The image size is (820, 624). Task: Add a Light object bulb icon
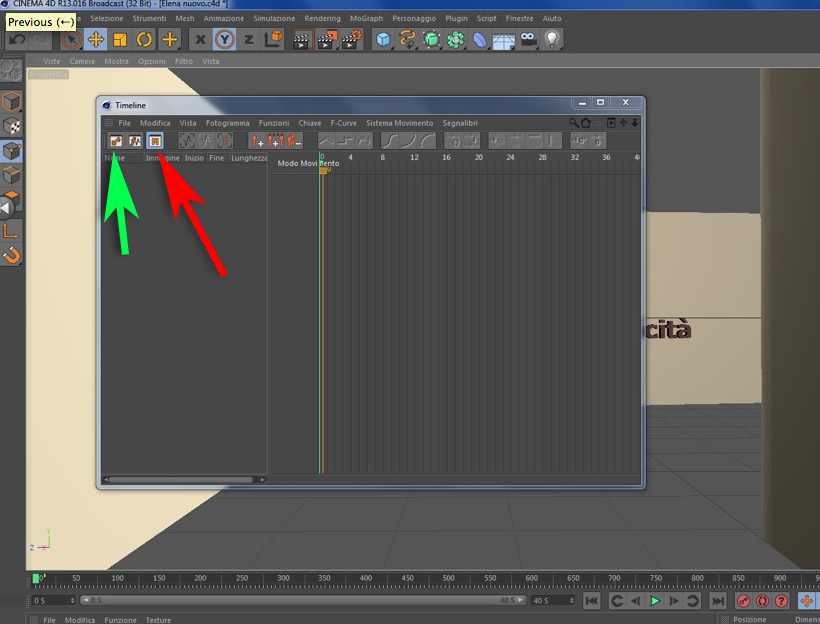(x=552, y=39)
